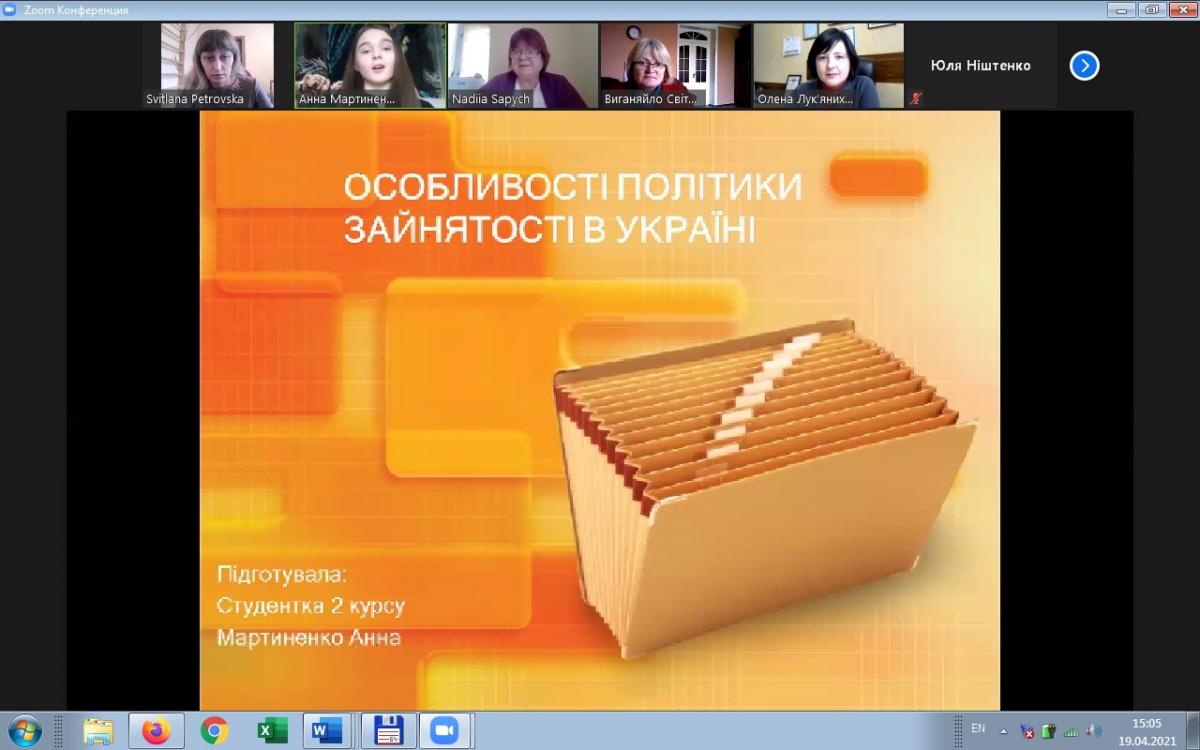Click slide text 'Підготувала:'
The image size is (1200, 750).
[282, 575]
